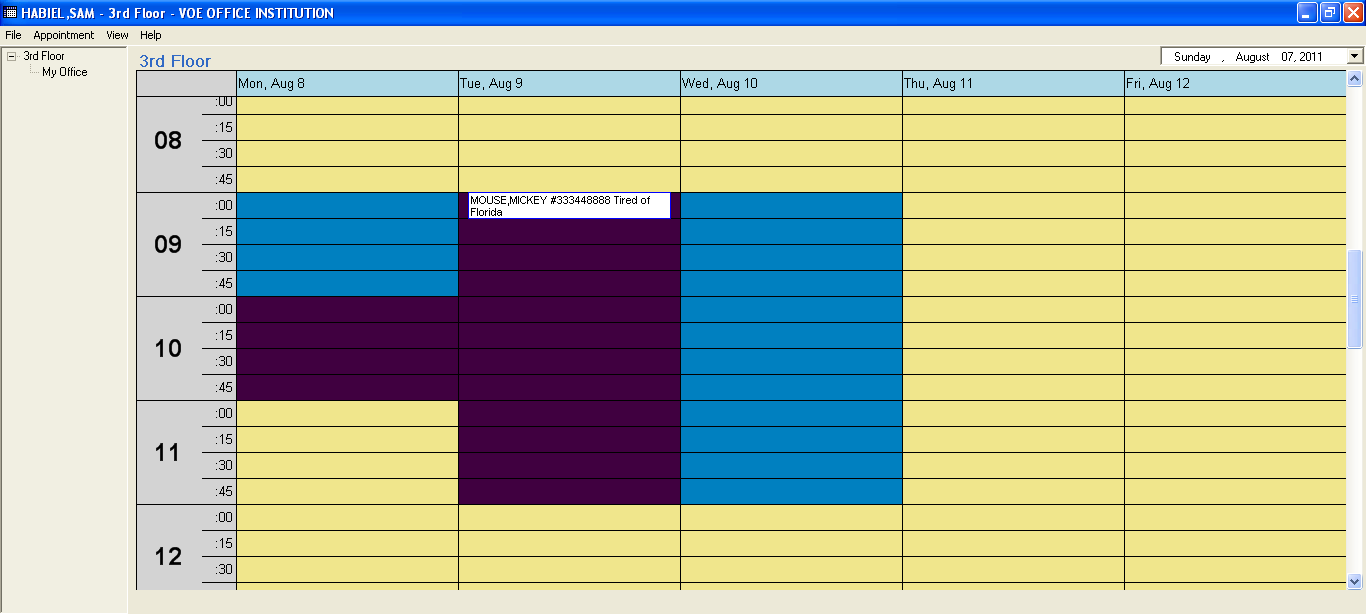Click the year 2011 in the date field
This screenshot has width=1366, height=614.
point(1310,57)
